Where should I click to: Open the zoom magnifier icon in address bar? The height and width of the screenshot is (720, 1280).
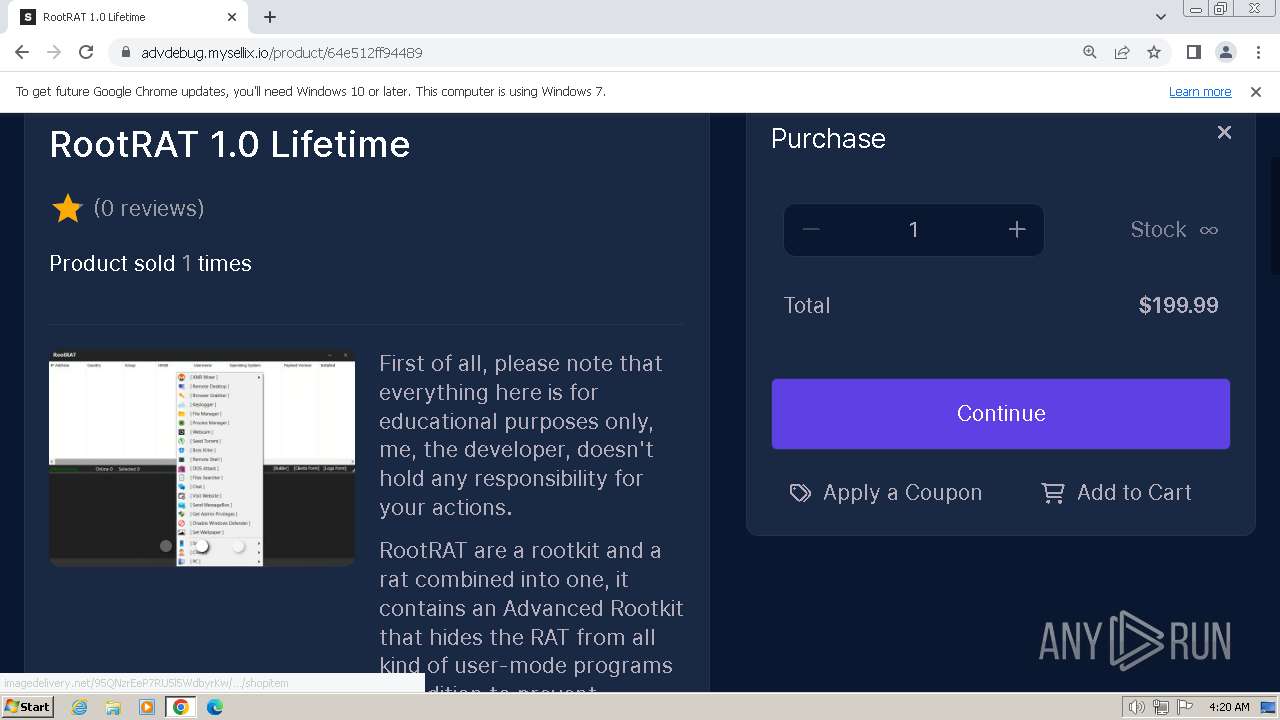point(1090,52)
